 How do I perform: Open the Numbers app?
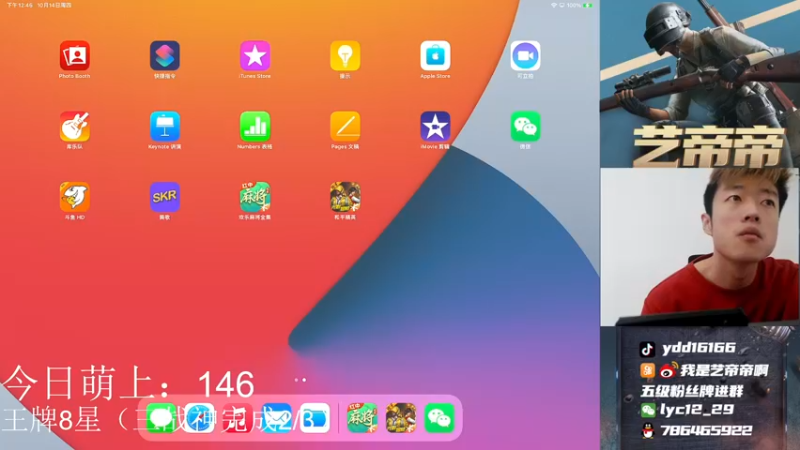255,126
